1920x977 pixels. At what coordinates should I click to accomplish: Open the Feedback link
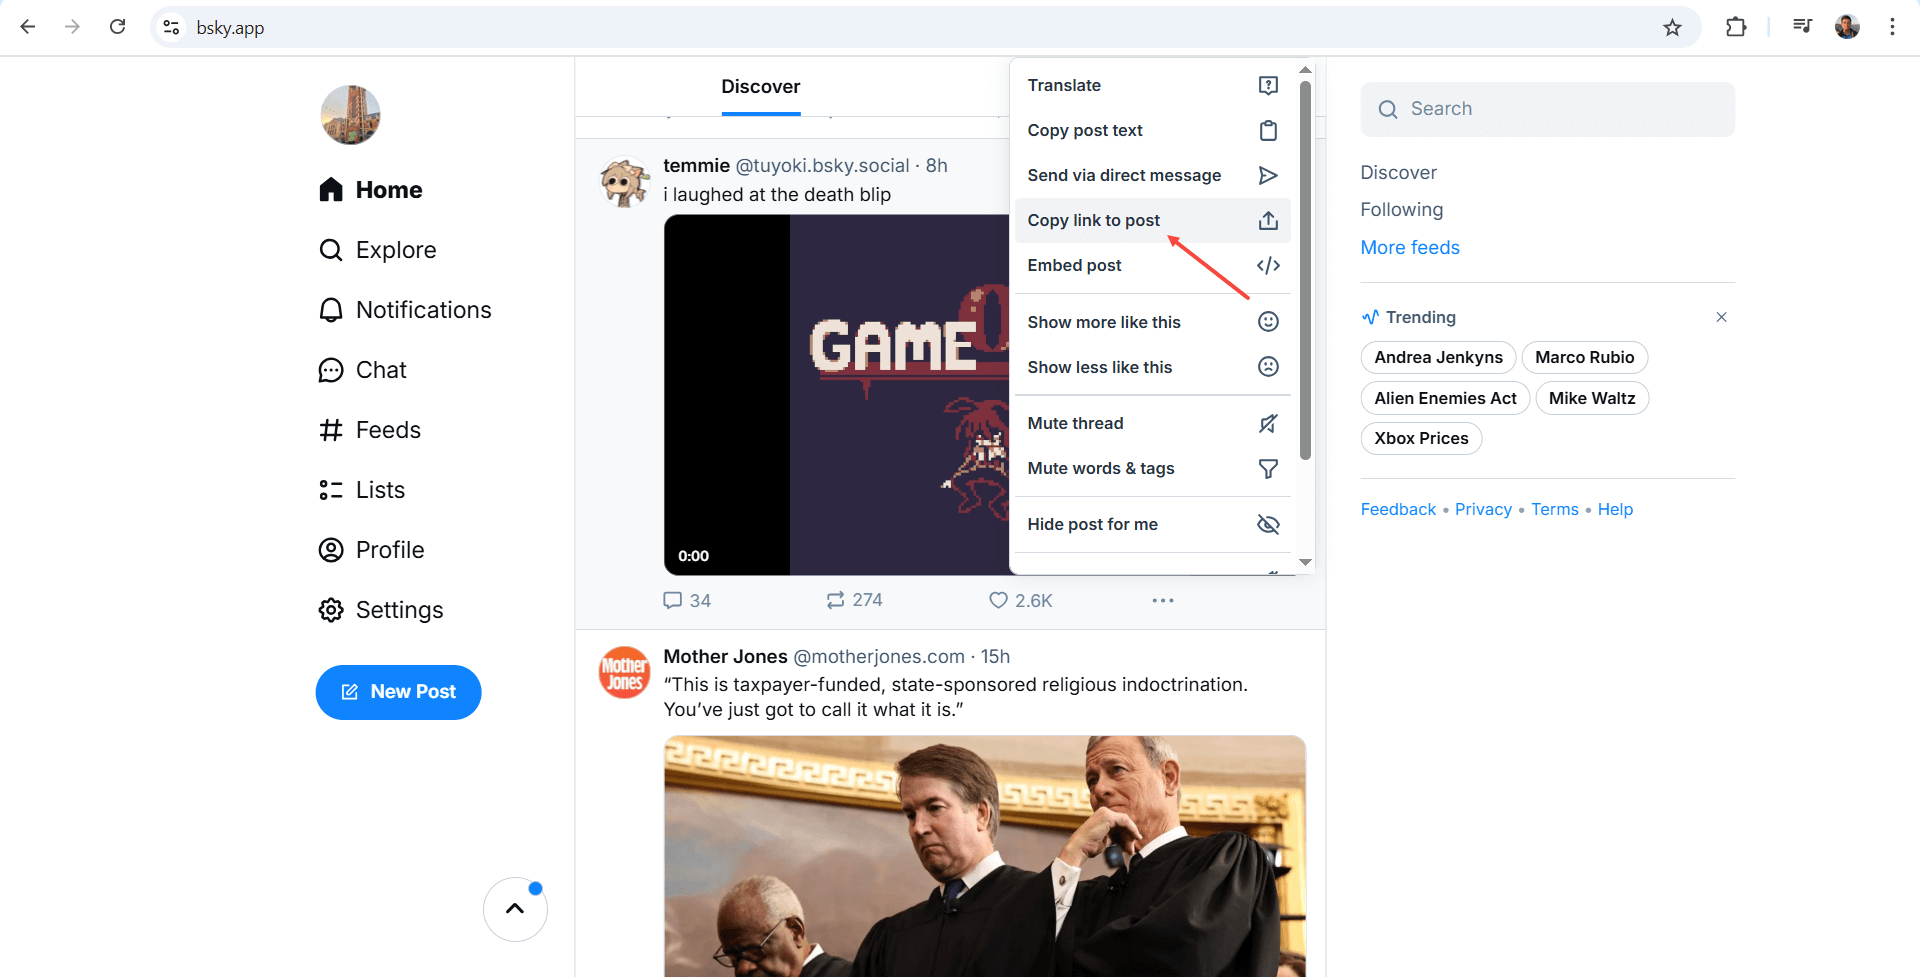pos(1398,510)
